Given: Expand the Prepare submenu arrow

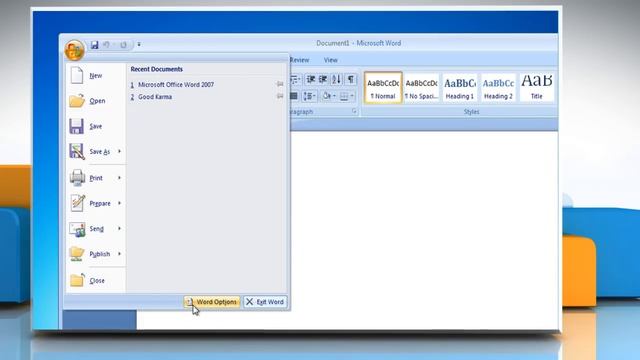Looking at the screenshot, I should coord(120,203).
